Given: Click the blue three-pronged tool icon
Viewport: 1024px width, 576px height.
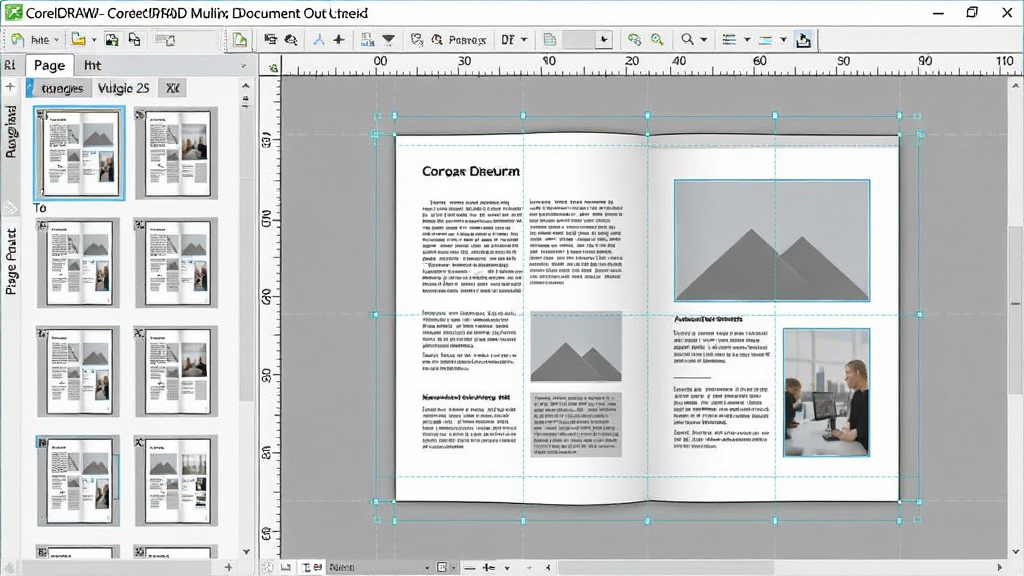Looking at the screenshot, I should pos(319,40).
